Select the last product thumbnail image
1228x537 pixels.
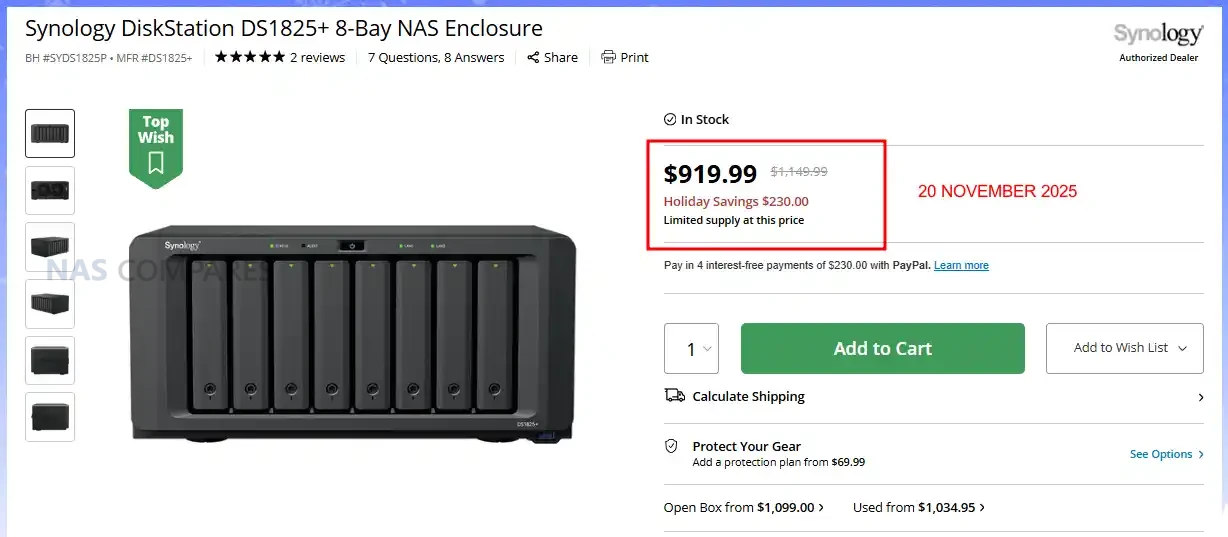point(50,417)
